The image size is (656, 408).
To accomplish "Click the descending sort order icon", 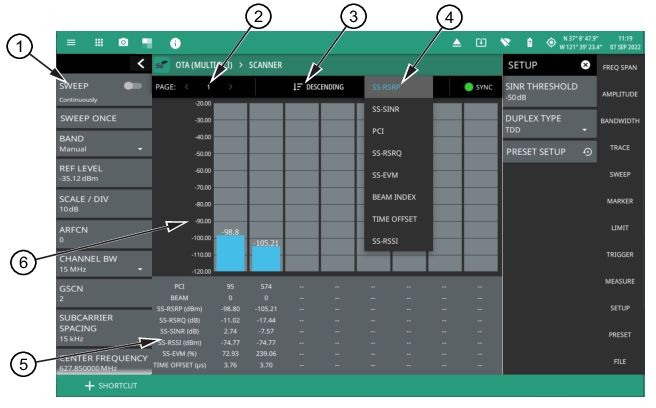I will coord(314,88).
